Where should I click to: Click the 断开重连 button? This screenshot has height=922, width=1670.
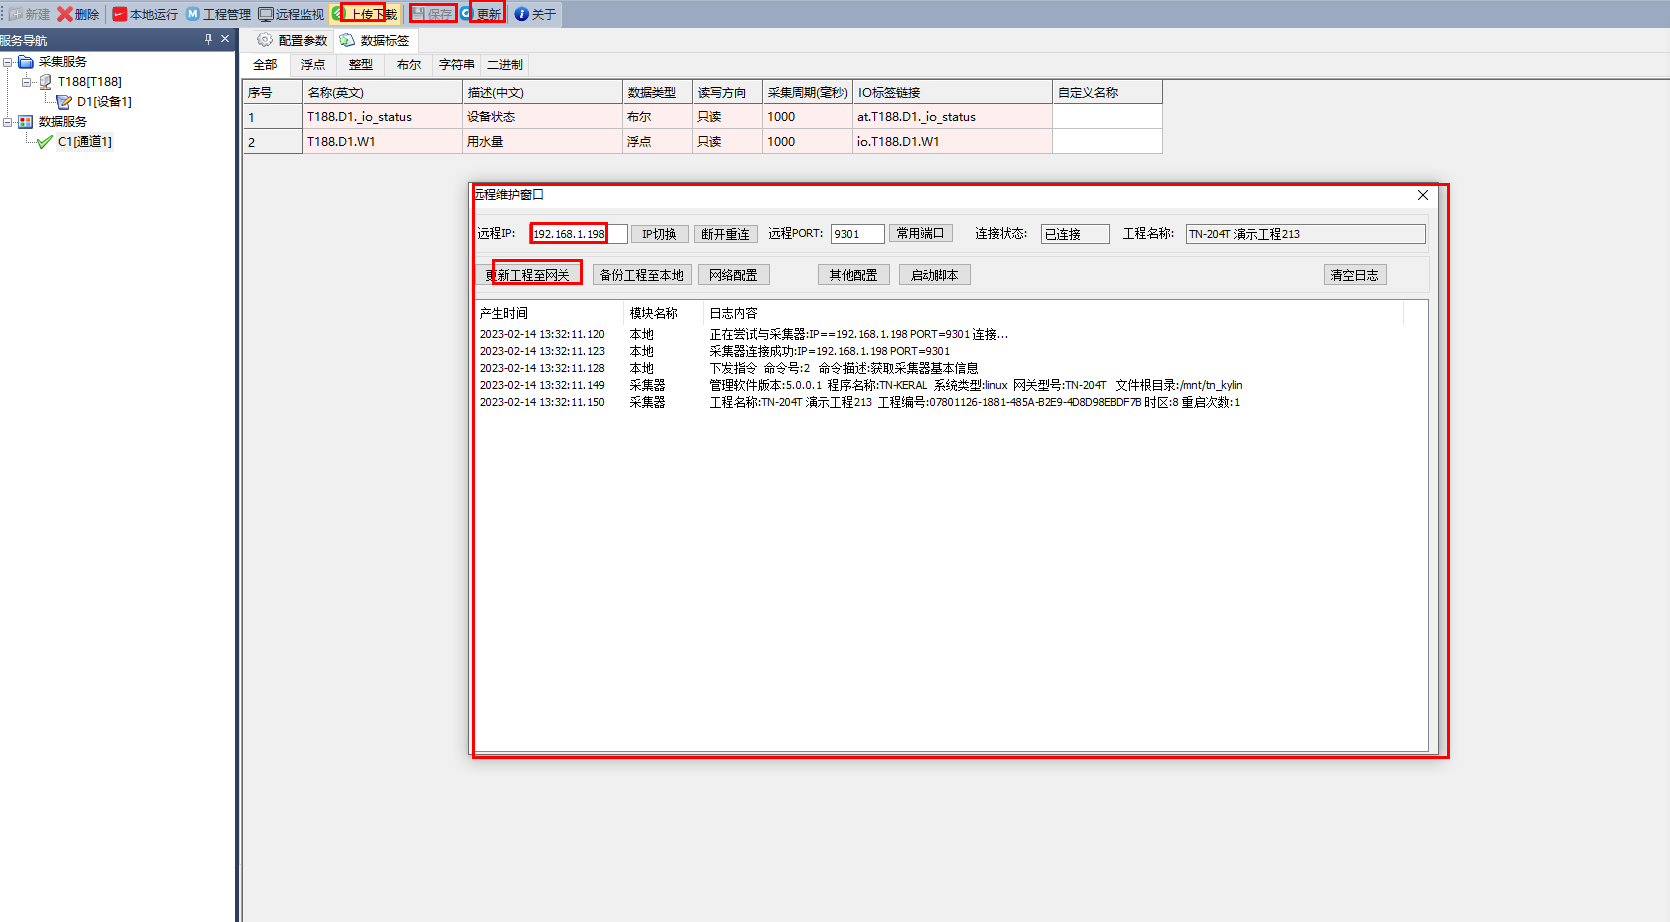coord(725,234)
